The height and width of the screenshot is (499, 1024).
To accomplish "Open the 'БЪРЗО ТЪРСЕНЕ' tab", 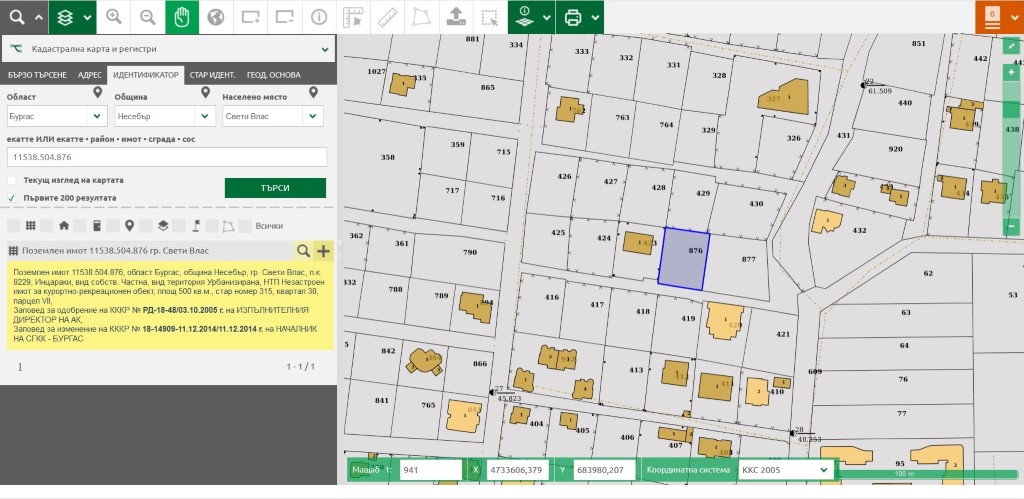I will 38,75.
